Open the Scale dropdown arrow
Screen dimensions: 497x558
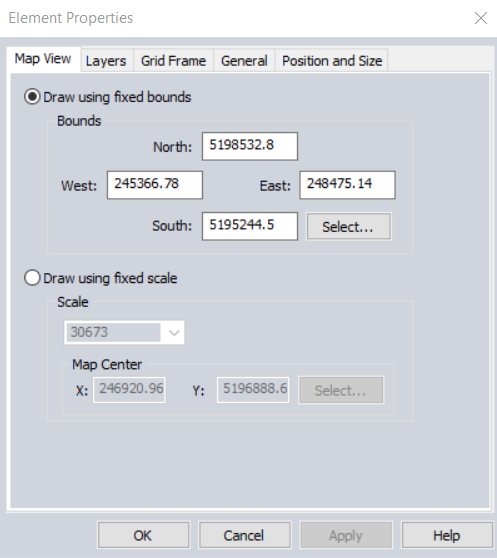pos(174,333)
